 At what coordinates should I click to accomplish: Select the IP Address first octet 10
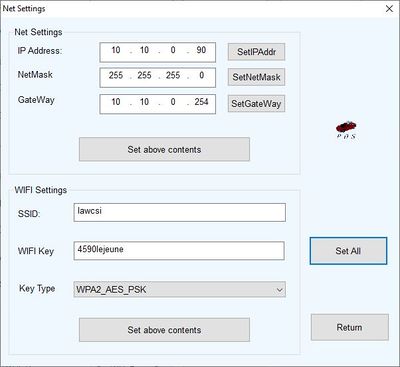tap(116, 50)
